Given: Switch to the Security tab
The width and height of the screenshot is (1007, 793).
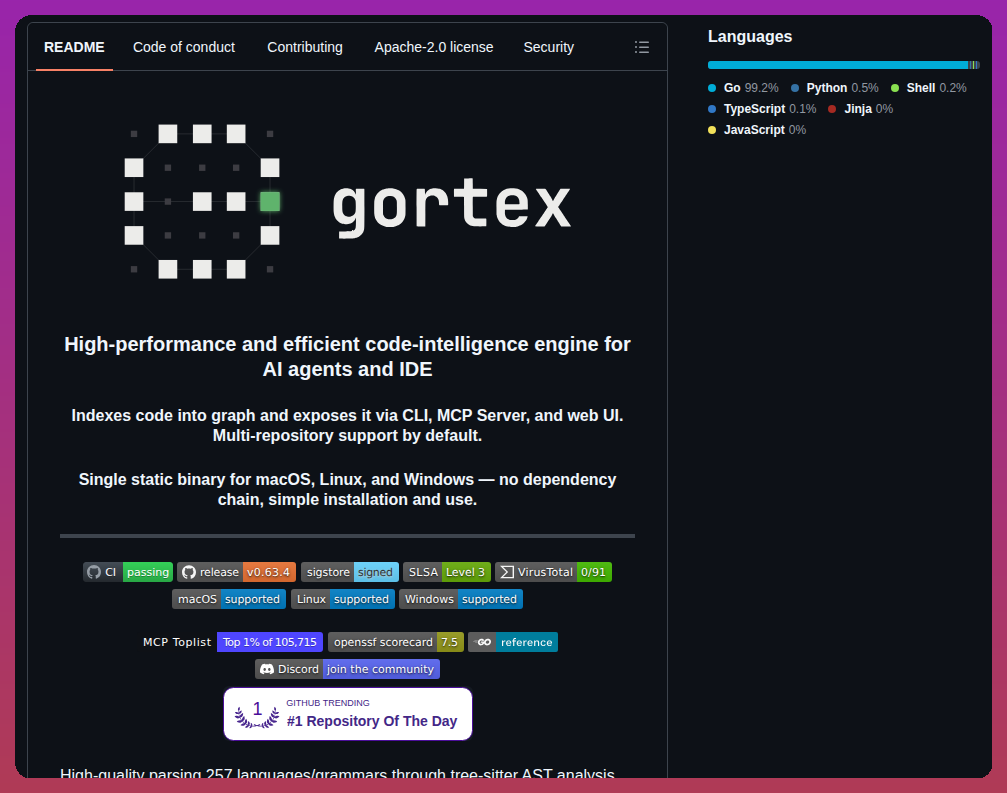Looking at the screenshot, I should [548, 48].
